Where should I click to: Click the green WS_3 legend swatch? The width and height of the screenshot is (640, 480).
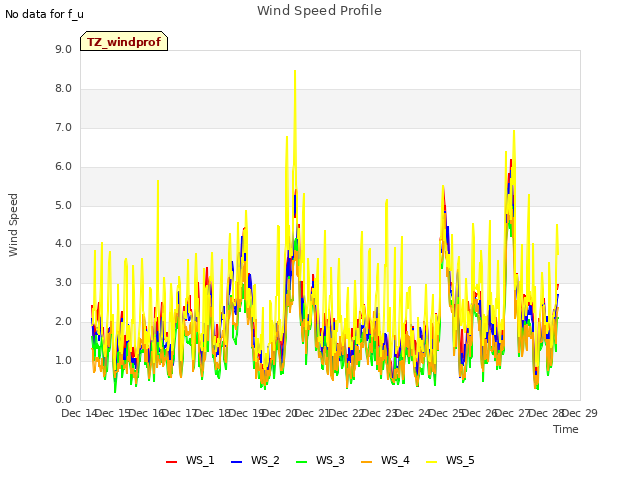tap(302, 462)
